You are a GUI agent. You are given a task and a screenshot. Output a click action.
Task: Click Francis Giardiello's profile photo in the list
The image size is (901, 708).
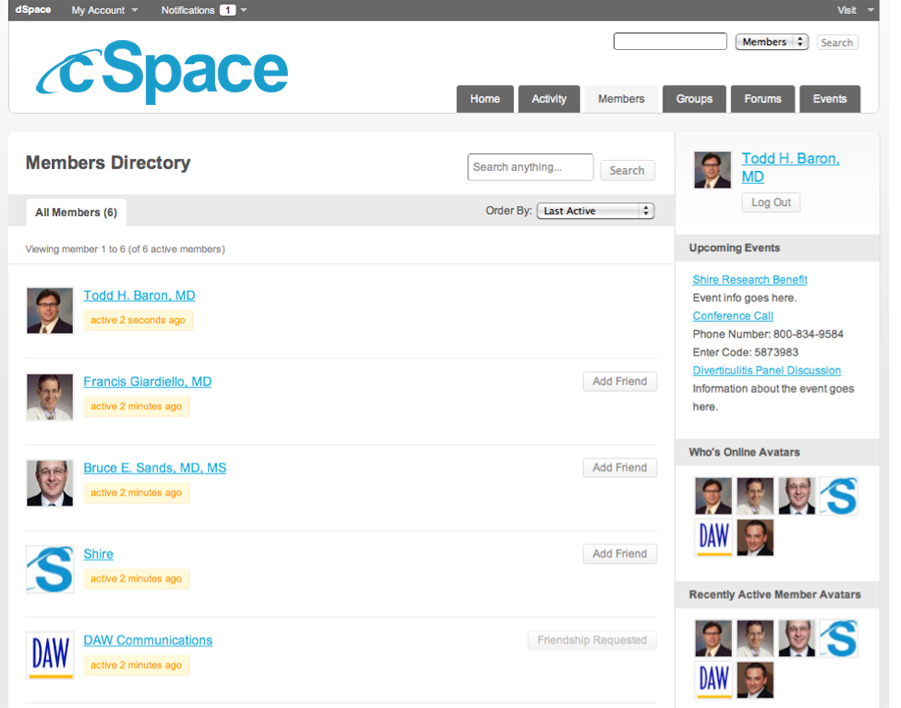tap(50, 396)
